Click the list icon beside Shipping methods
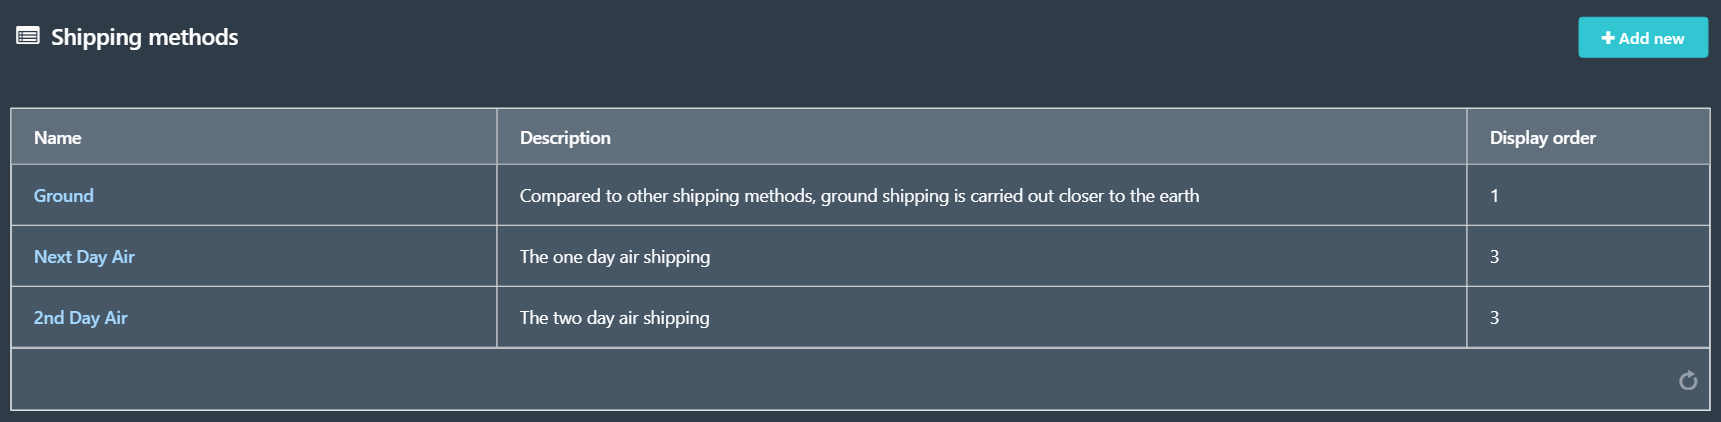 tap(28, 36)
